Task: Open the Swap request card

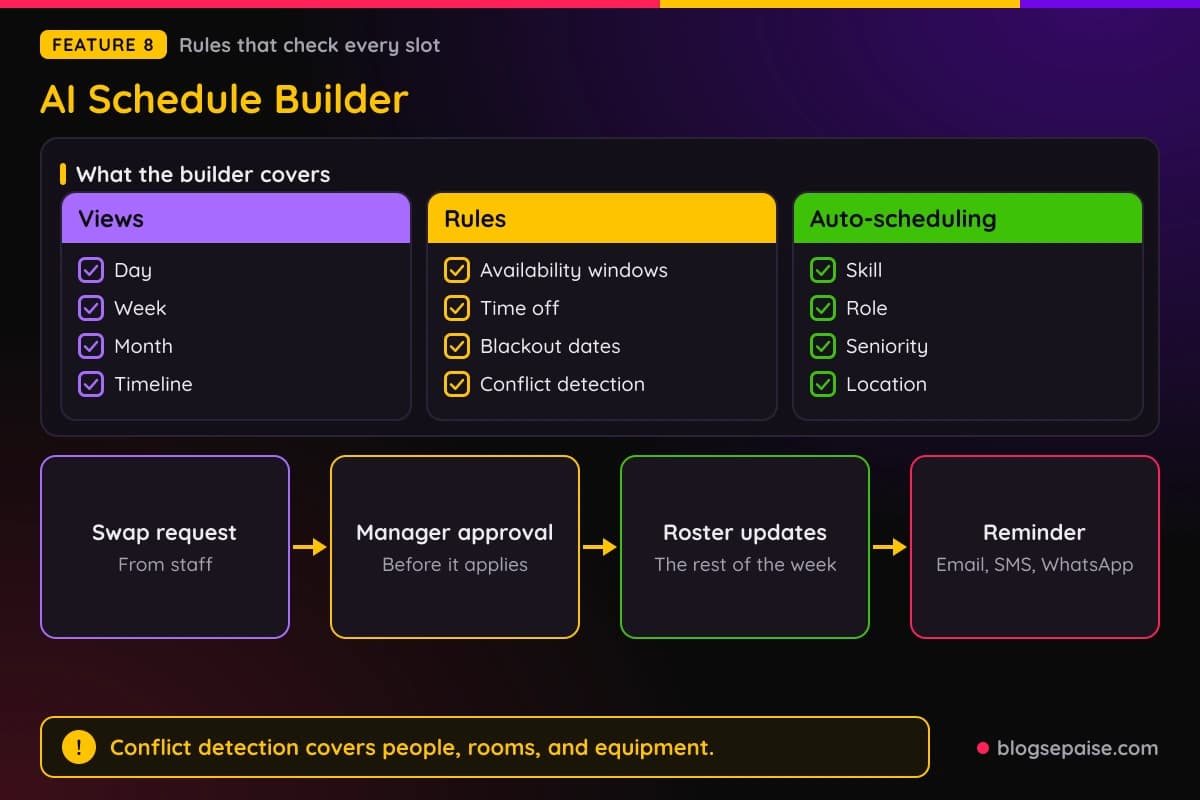Action: coord(165,547)
